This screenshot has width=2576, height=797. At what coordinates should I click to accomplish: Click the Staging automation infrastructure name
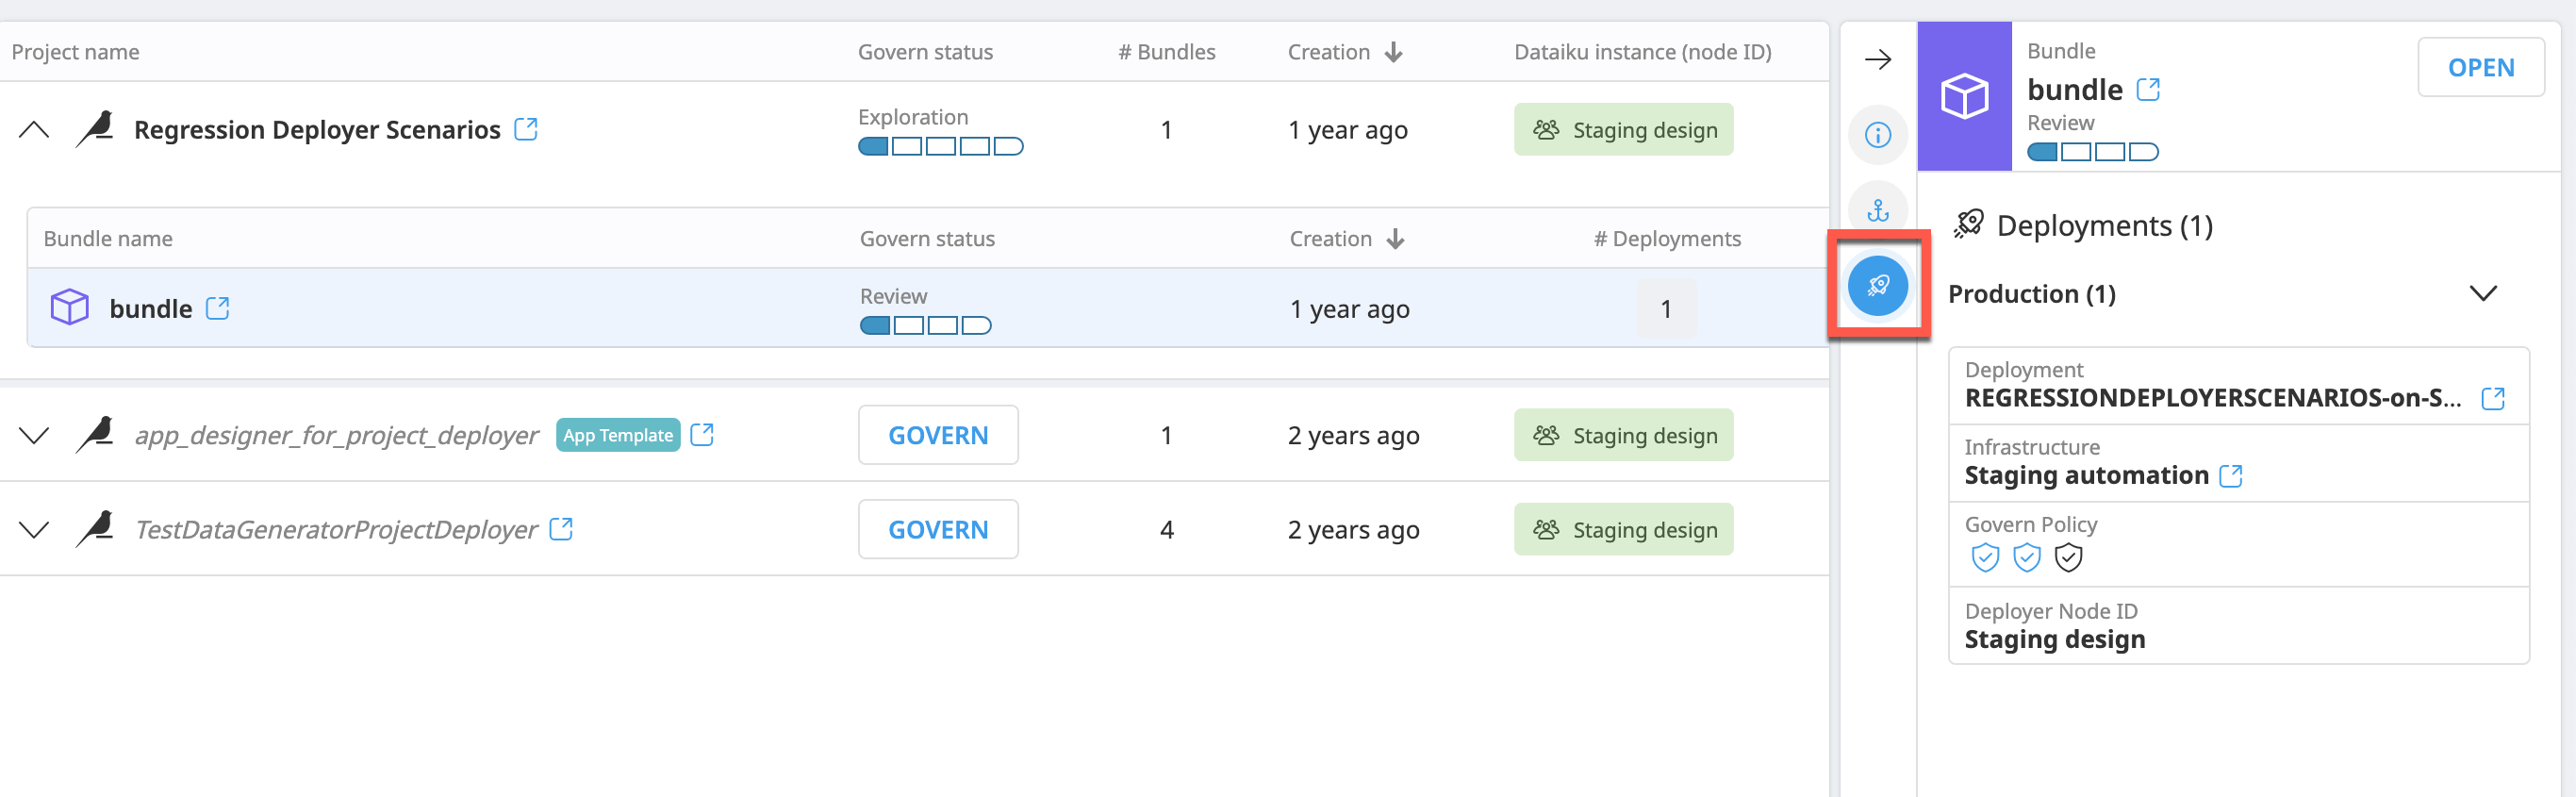click(x=2086, y=475)
